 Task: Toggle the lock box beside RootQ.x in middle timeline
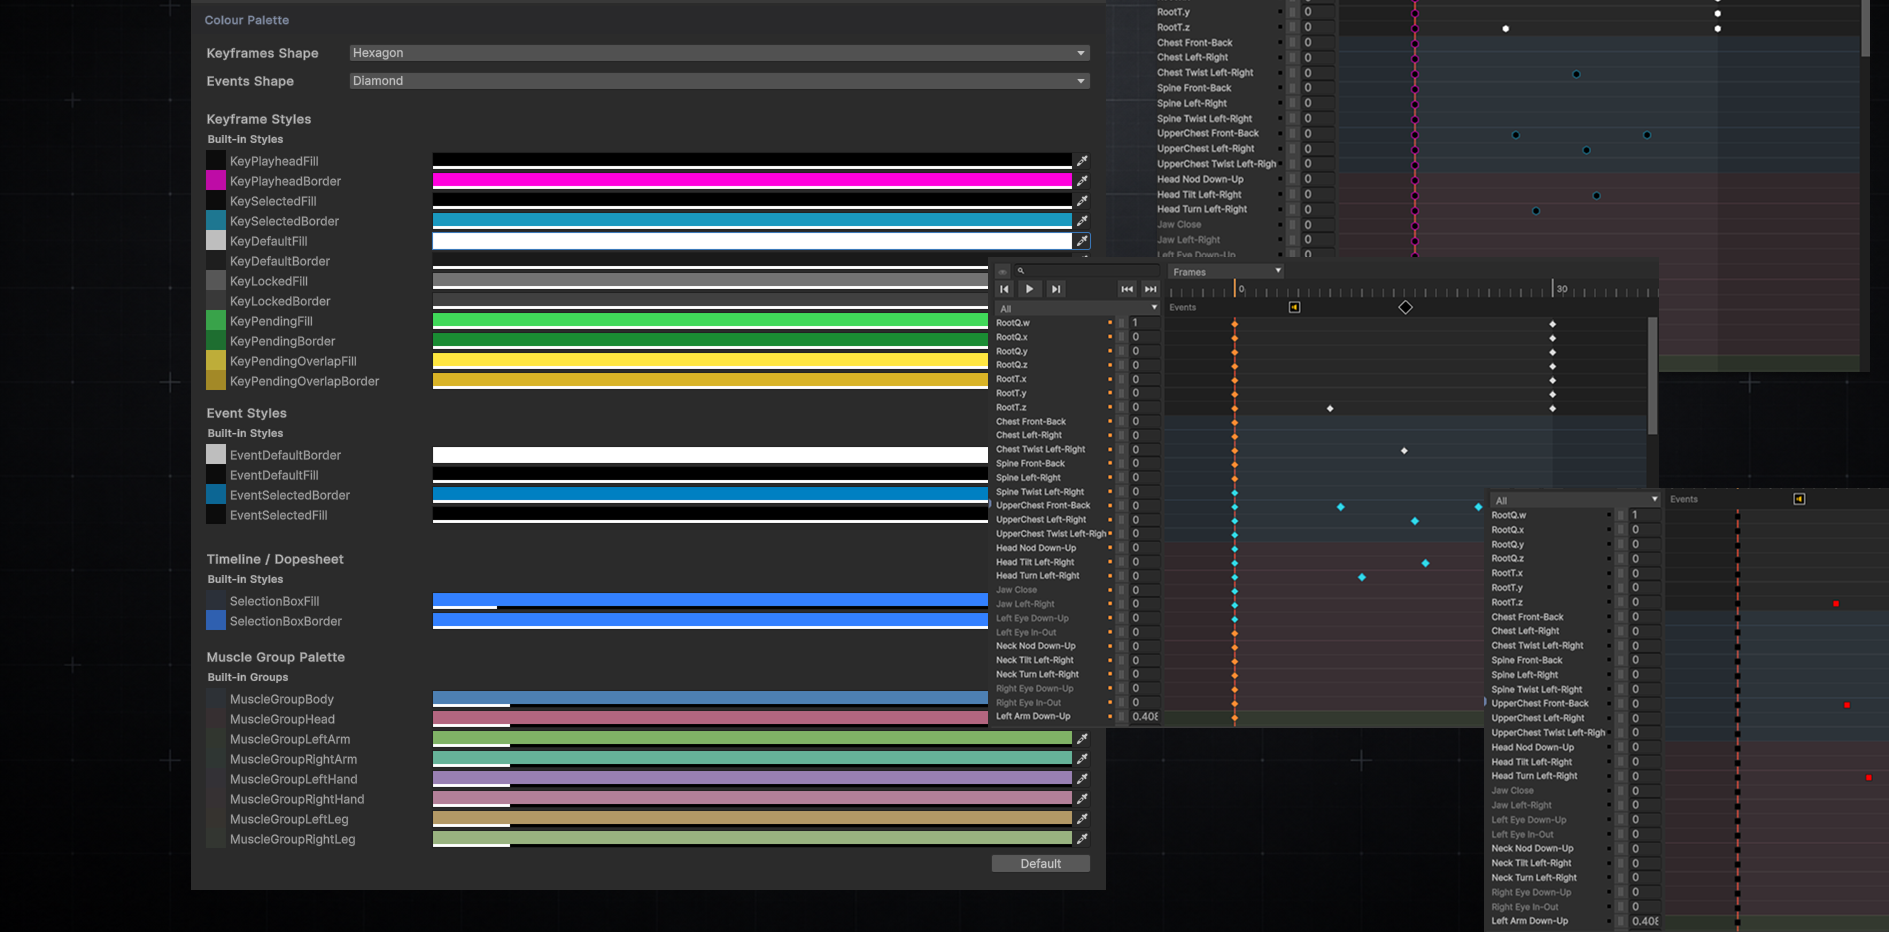point(1121,337)
